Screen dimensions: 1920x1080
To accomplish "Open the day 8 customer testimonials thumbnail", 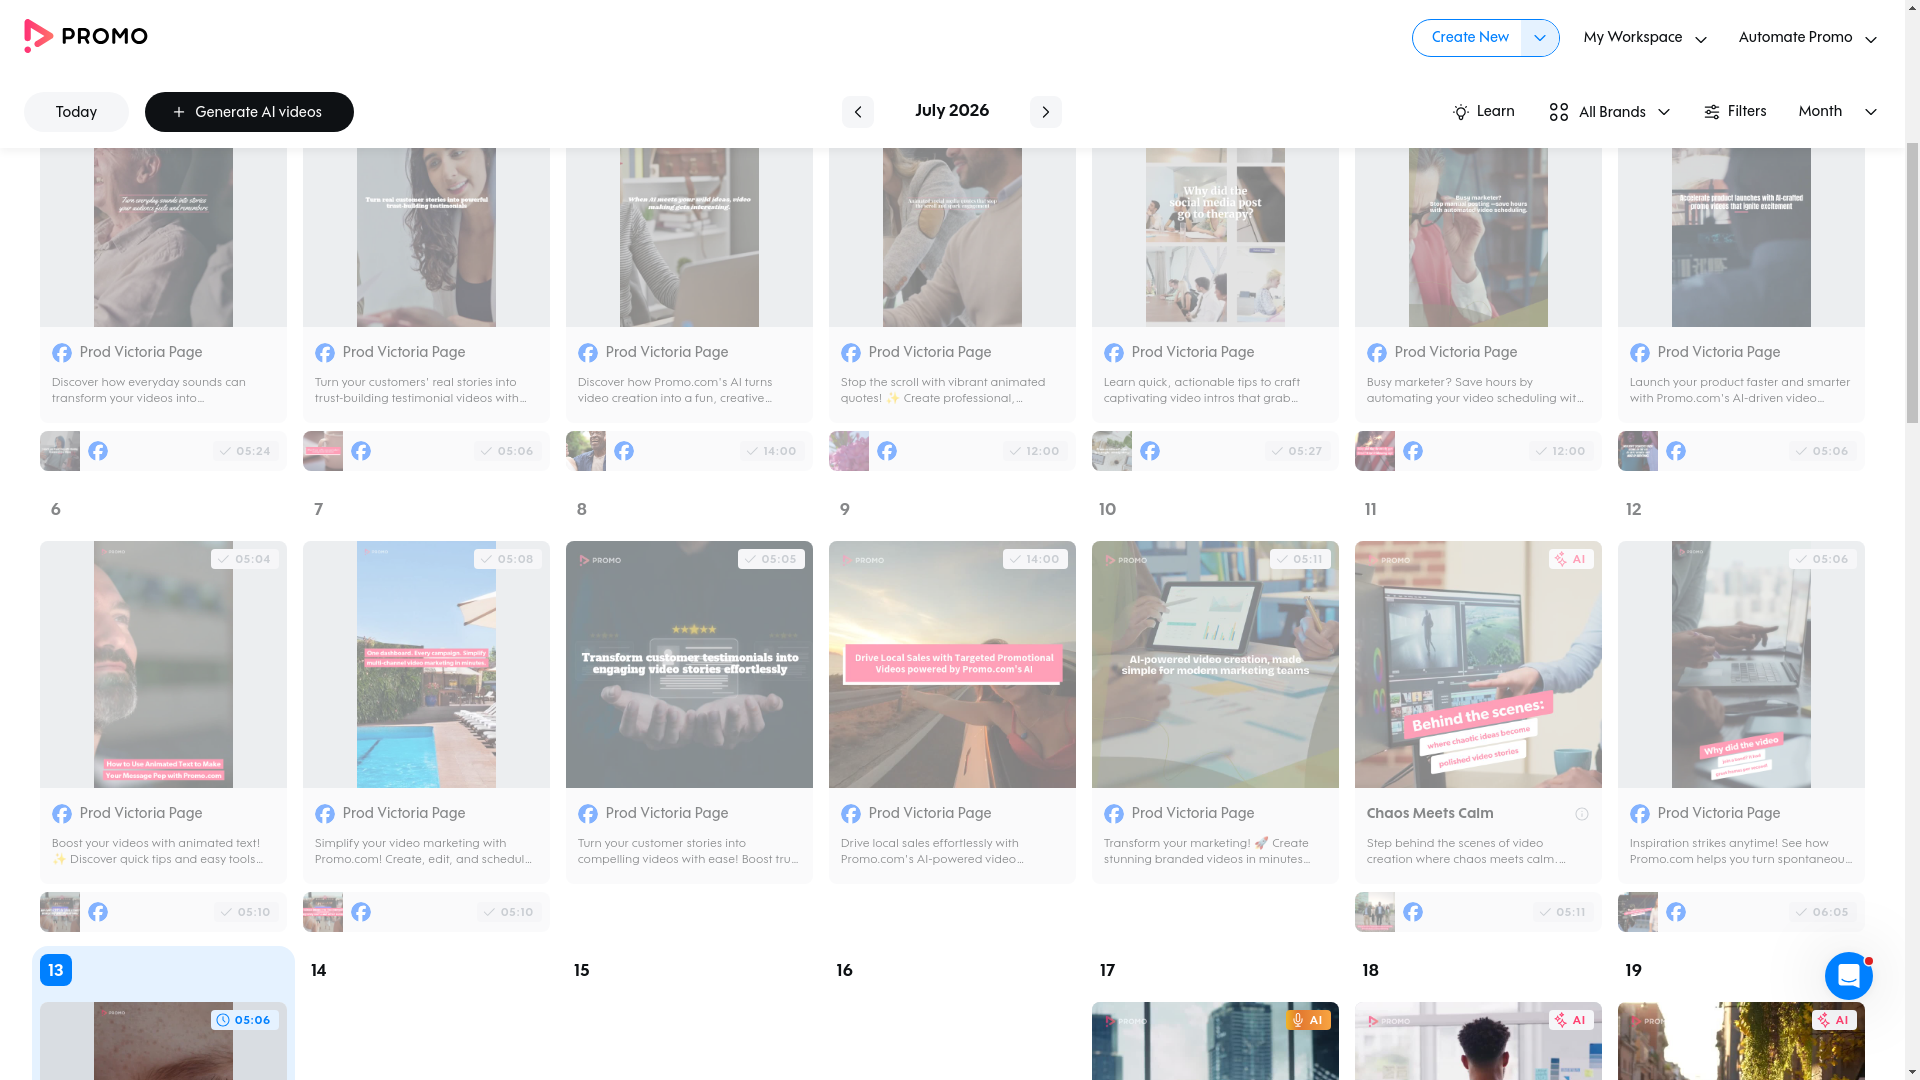I will coord(689,665).
